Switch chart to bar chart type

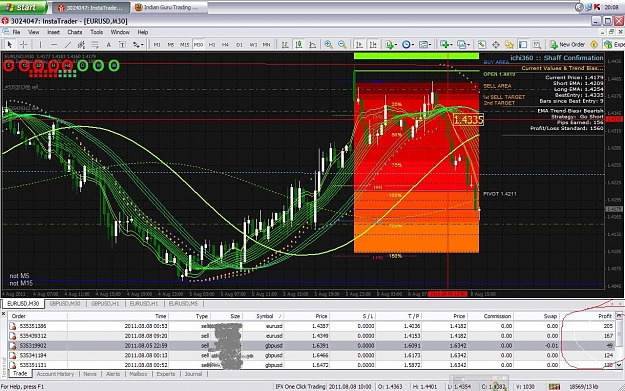point(285,45)
